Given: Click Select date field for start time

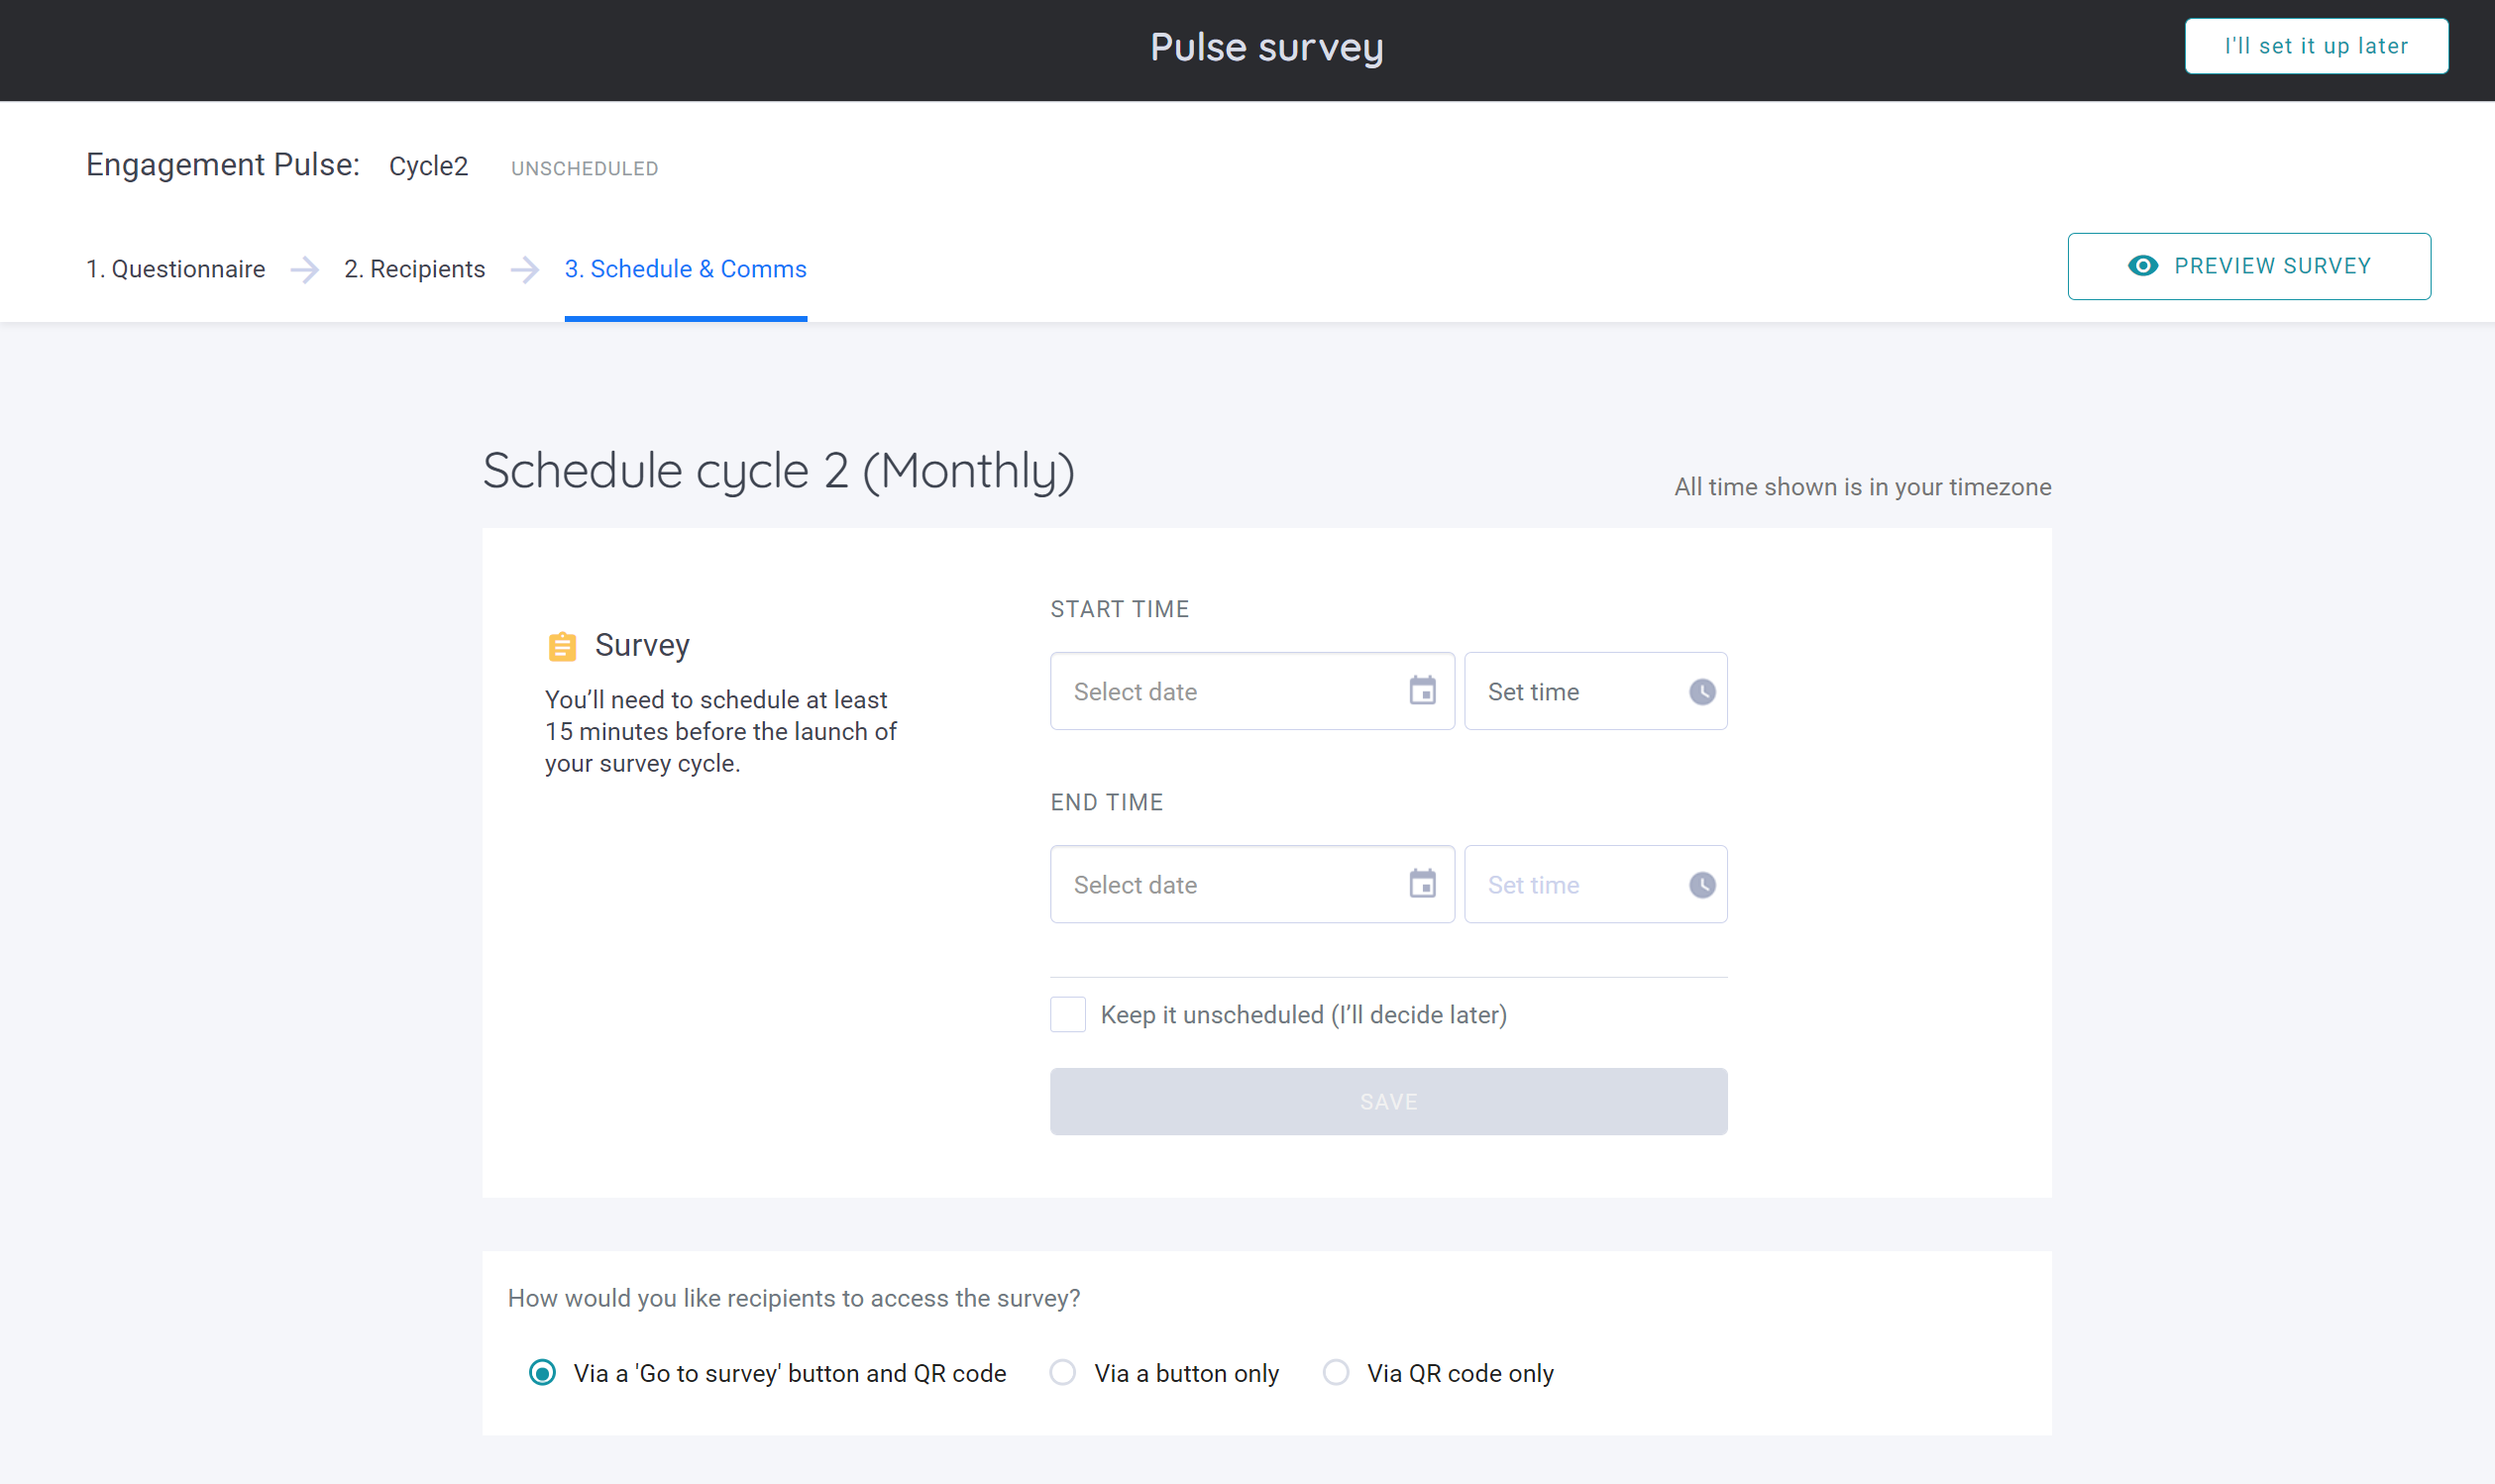Looking at the screenshot, I should 1249,690.
